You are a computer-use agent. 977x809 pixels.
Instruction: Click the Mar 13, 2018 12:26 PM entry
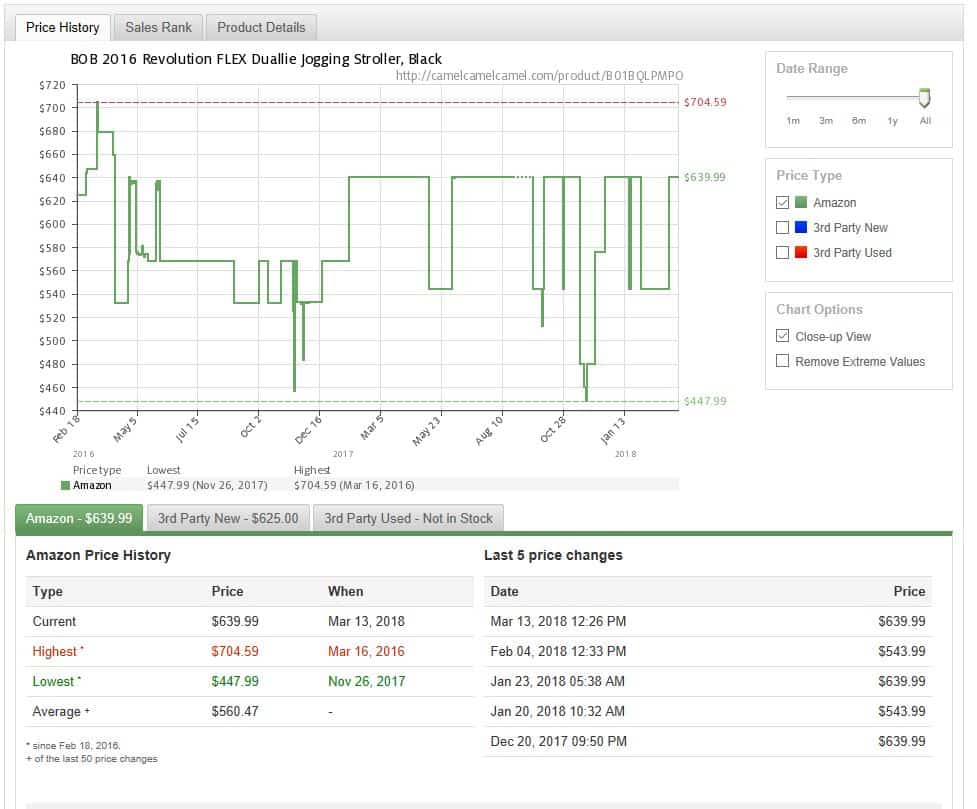558,621
